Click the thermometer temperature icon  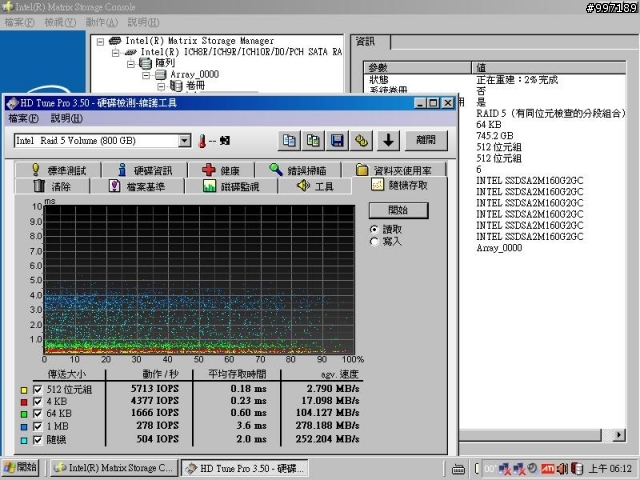click(x=202, y=141)
